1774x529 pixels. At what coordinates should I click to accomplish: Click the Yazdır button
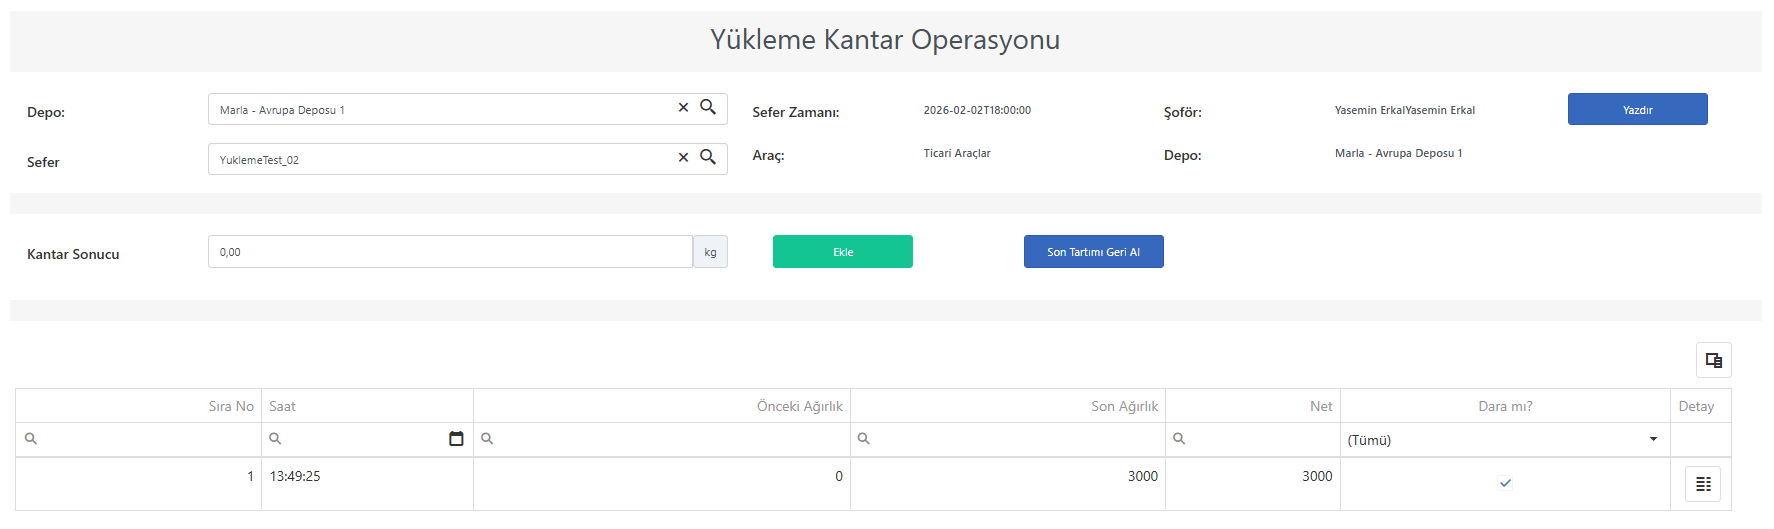point(1637,109)
